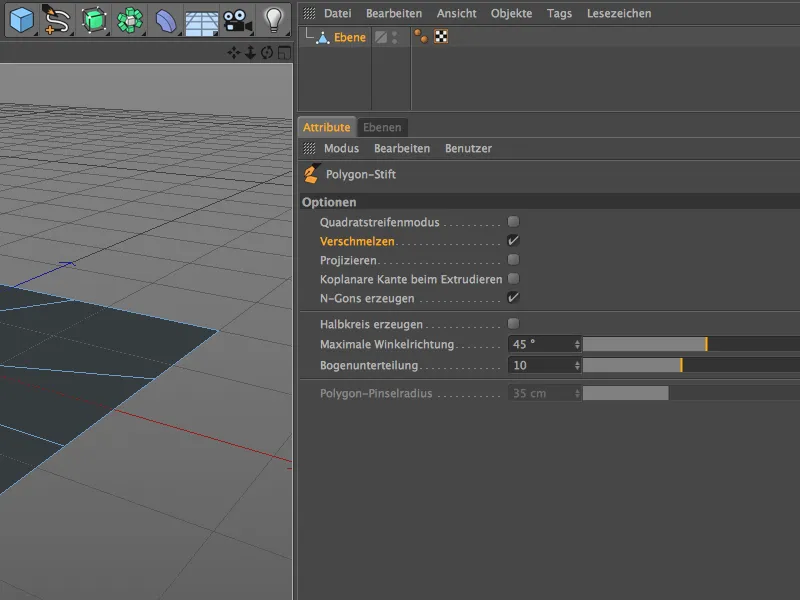The width and height of the screenshot is (800, 600).
Task: Open the Attribute Manager Bearbeiten menu
Action: (x=402, y=148)
